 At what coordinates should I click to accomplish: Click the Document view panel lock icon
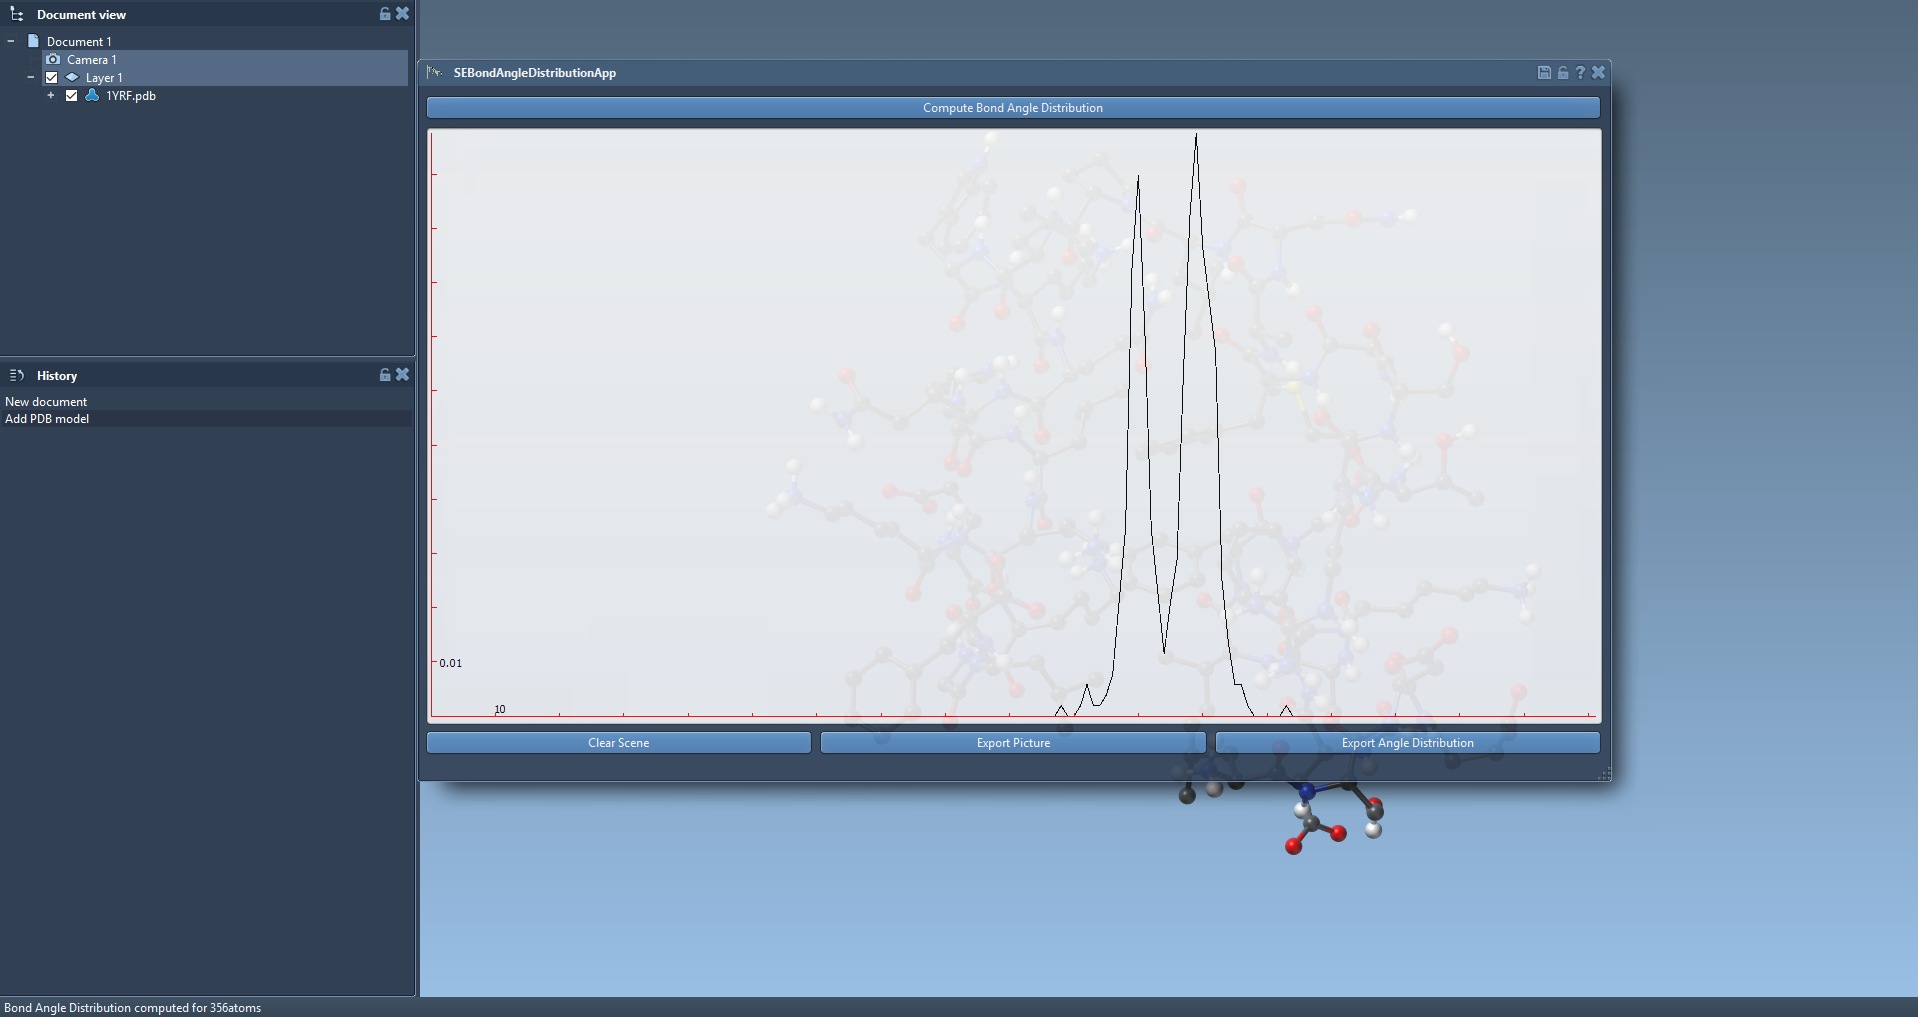point(385,14)
